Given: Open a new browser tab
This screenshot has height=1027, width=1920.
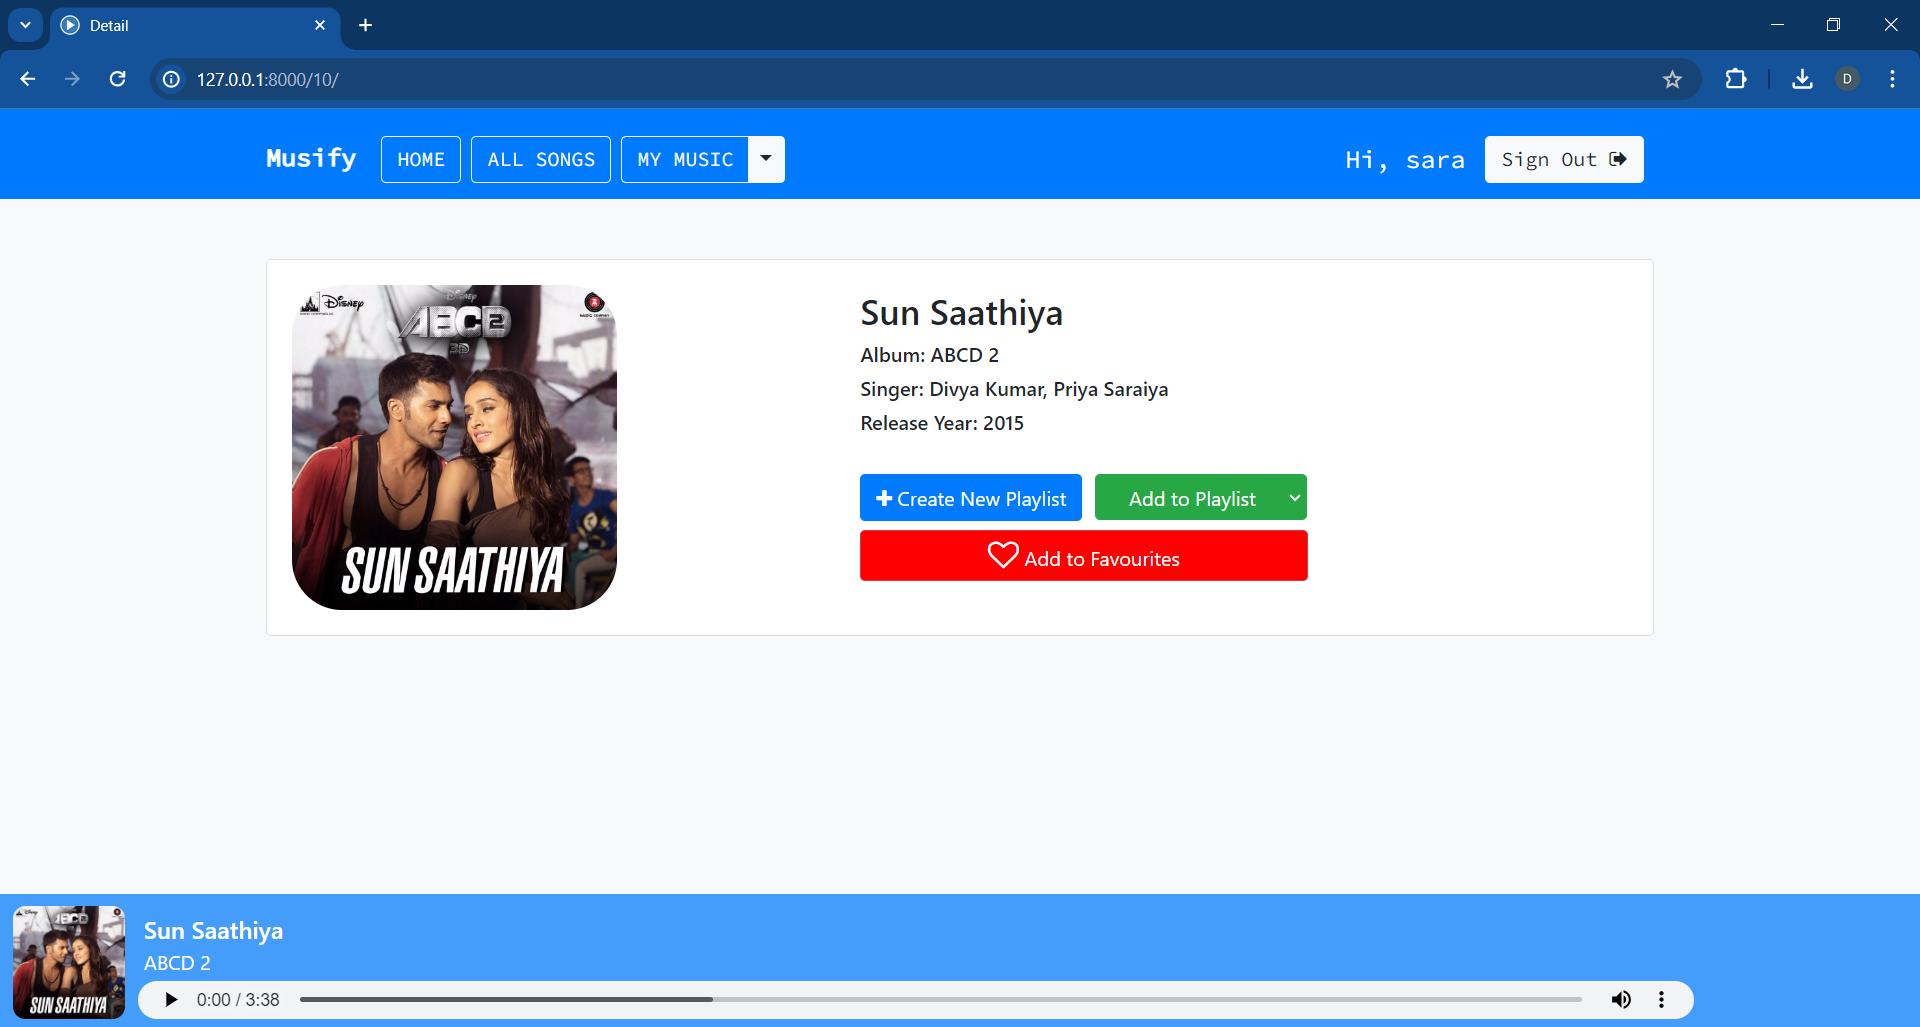Looking at the screenshot, I should [x=365, y=25].
